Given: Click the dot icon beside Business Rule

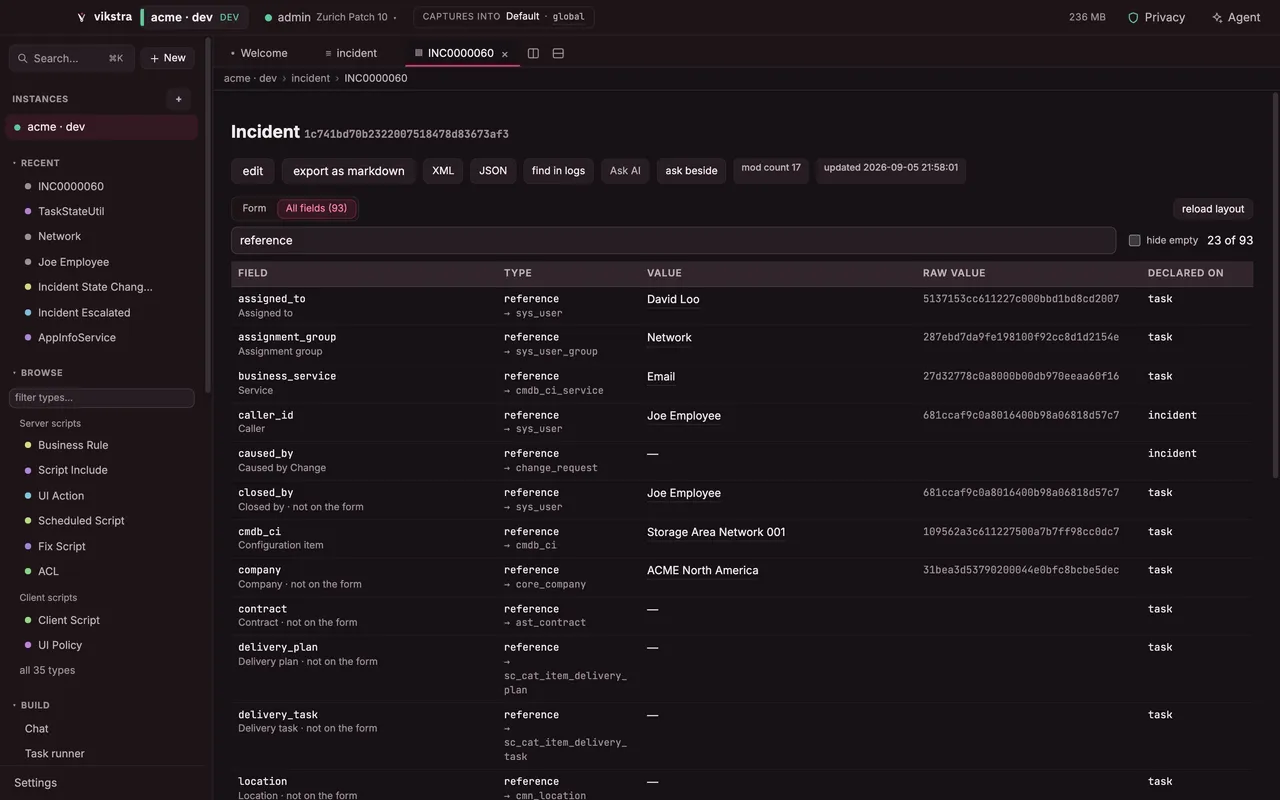Looking at the screenshot, I should [28, 445].
